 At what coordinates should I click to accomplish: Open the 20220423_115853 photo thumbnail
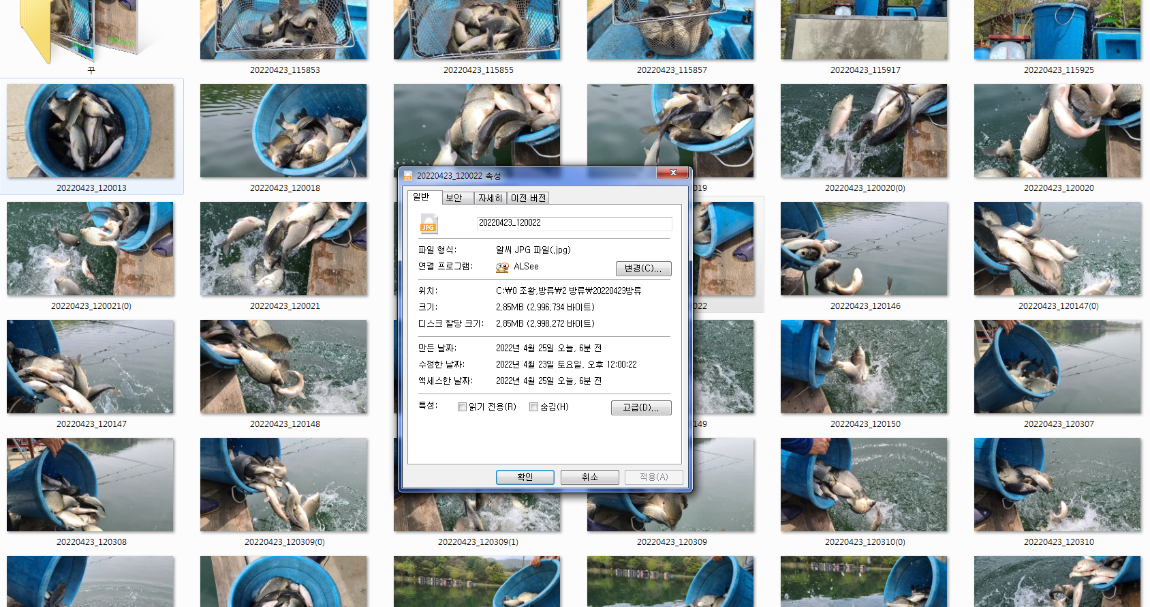283,28
